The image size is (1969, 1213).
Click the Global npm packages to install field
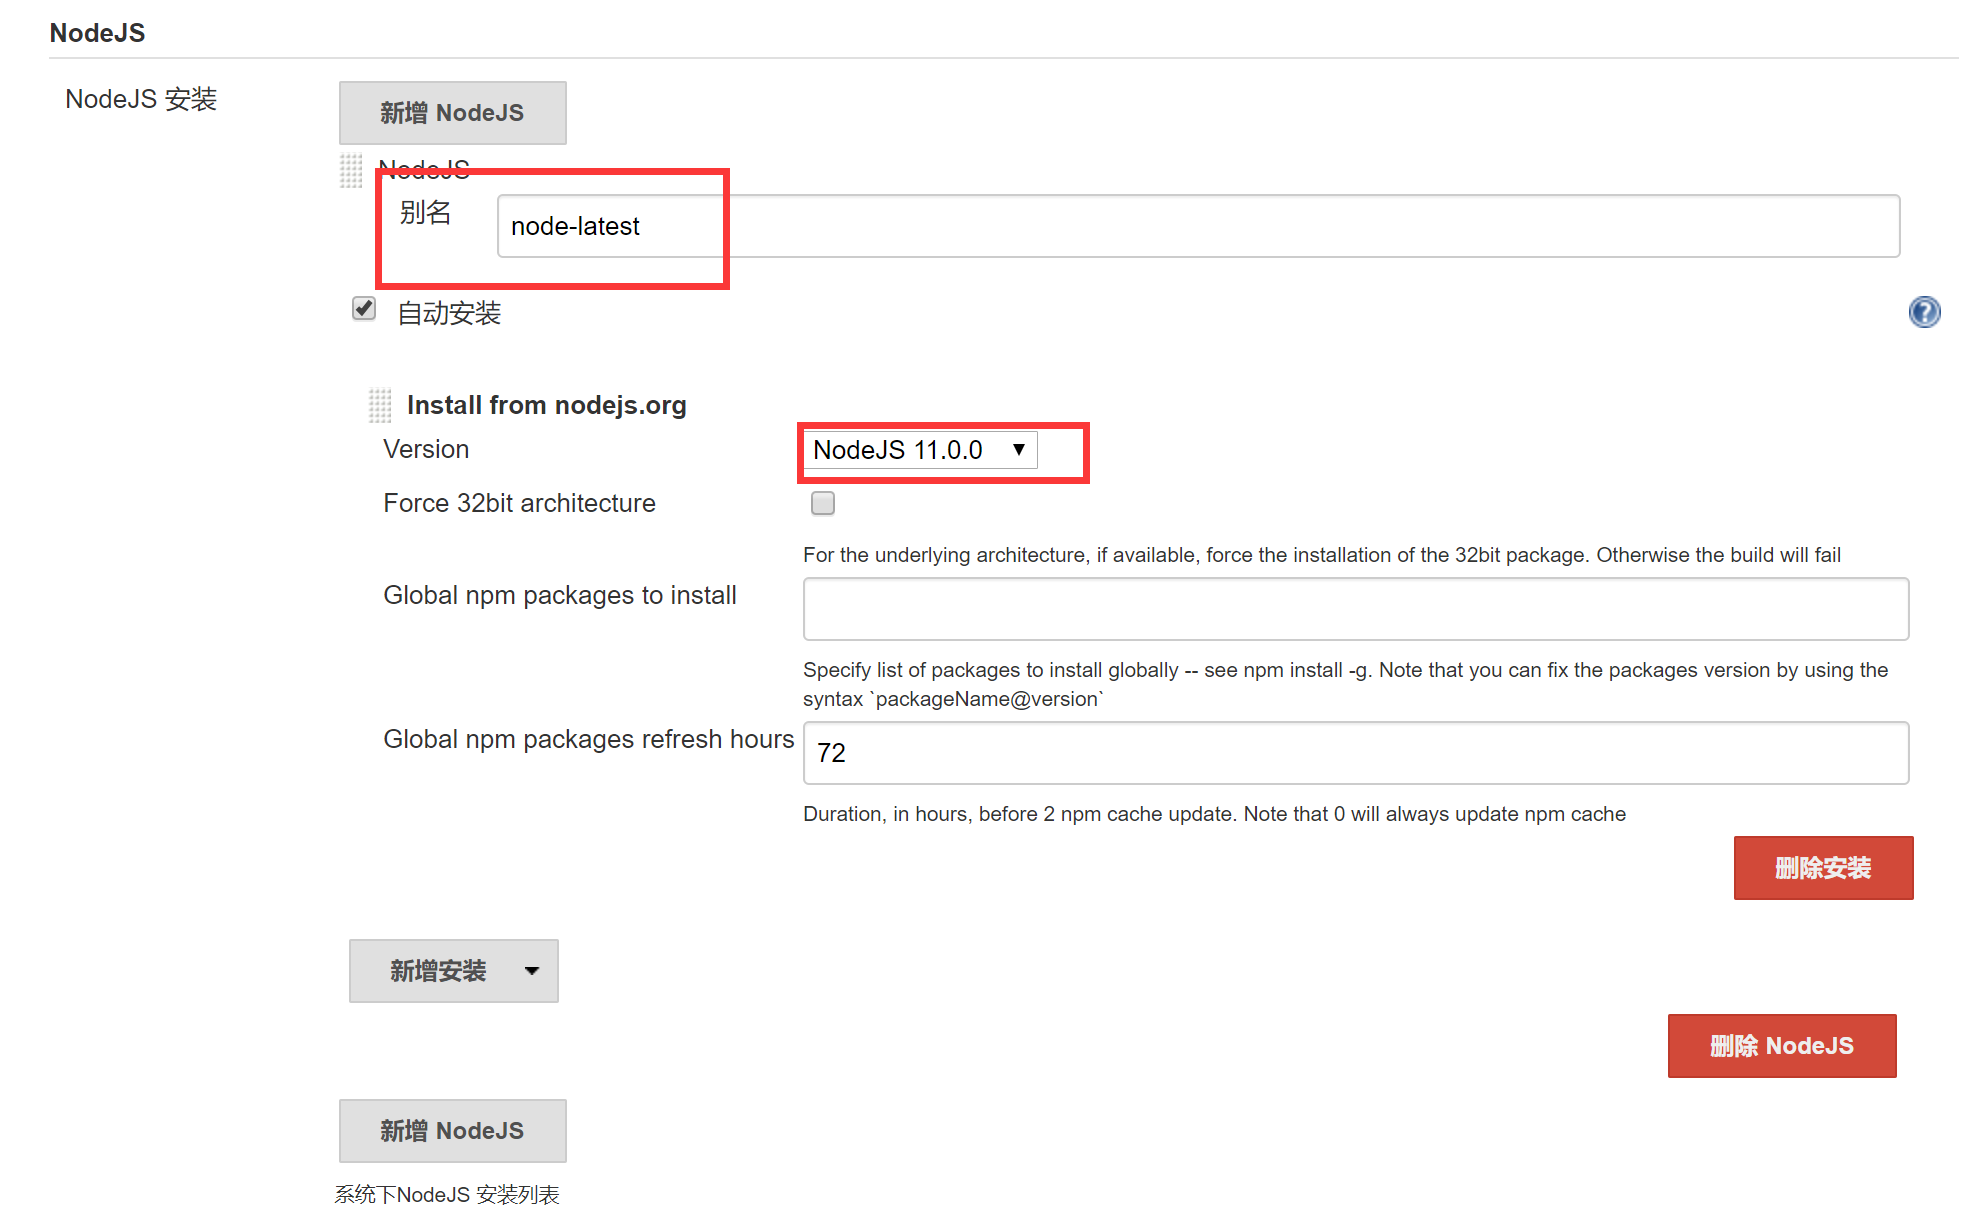point(1356,609)
